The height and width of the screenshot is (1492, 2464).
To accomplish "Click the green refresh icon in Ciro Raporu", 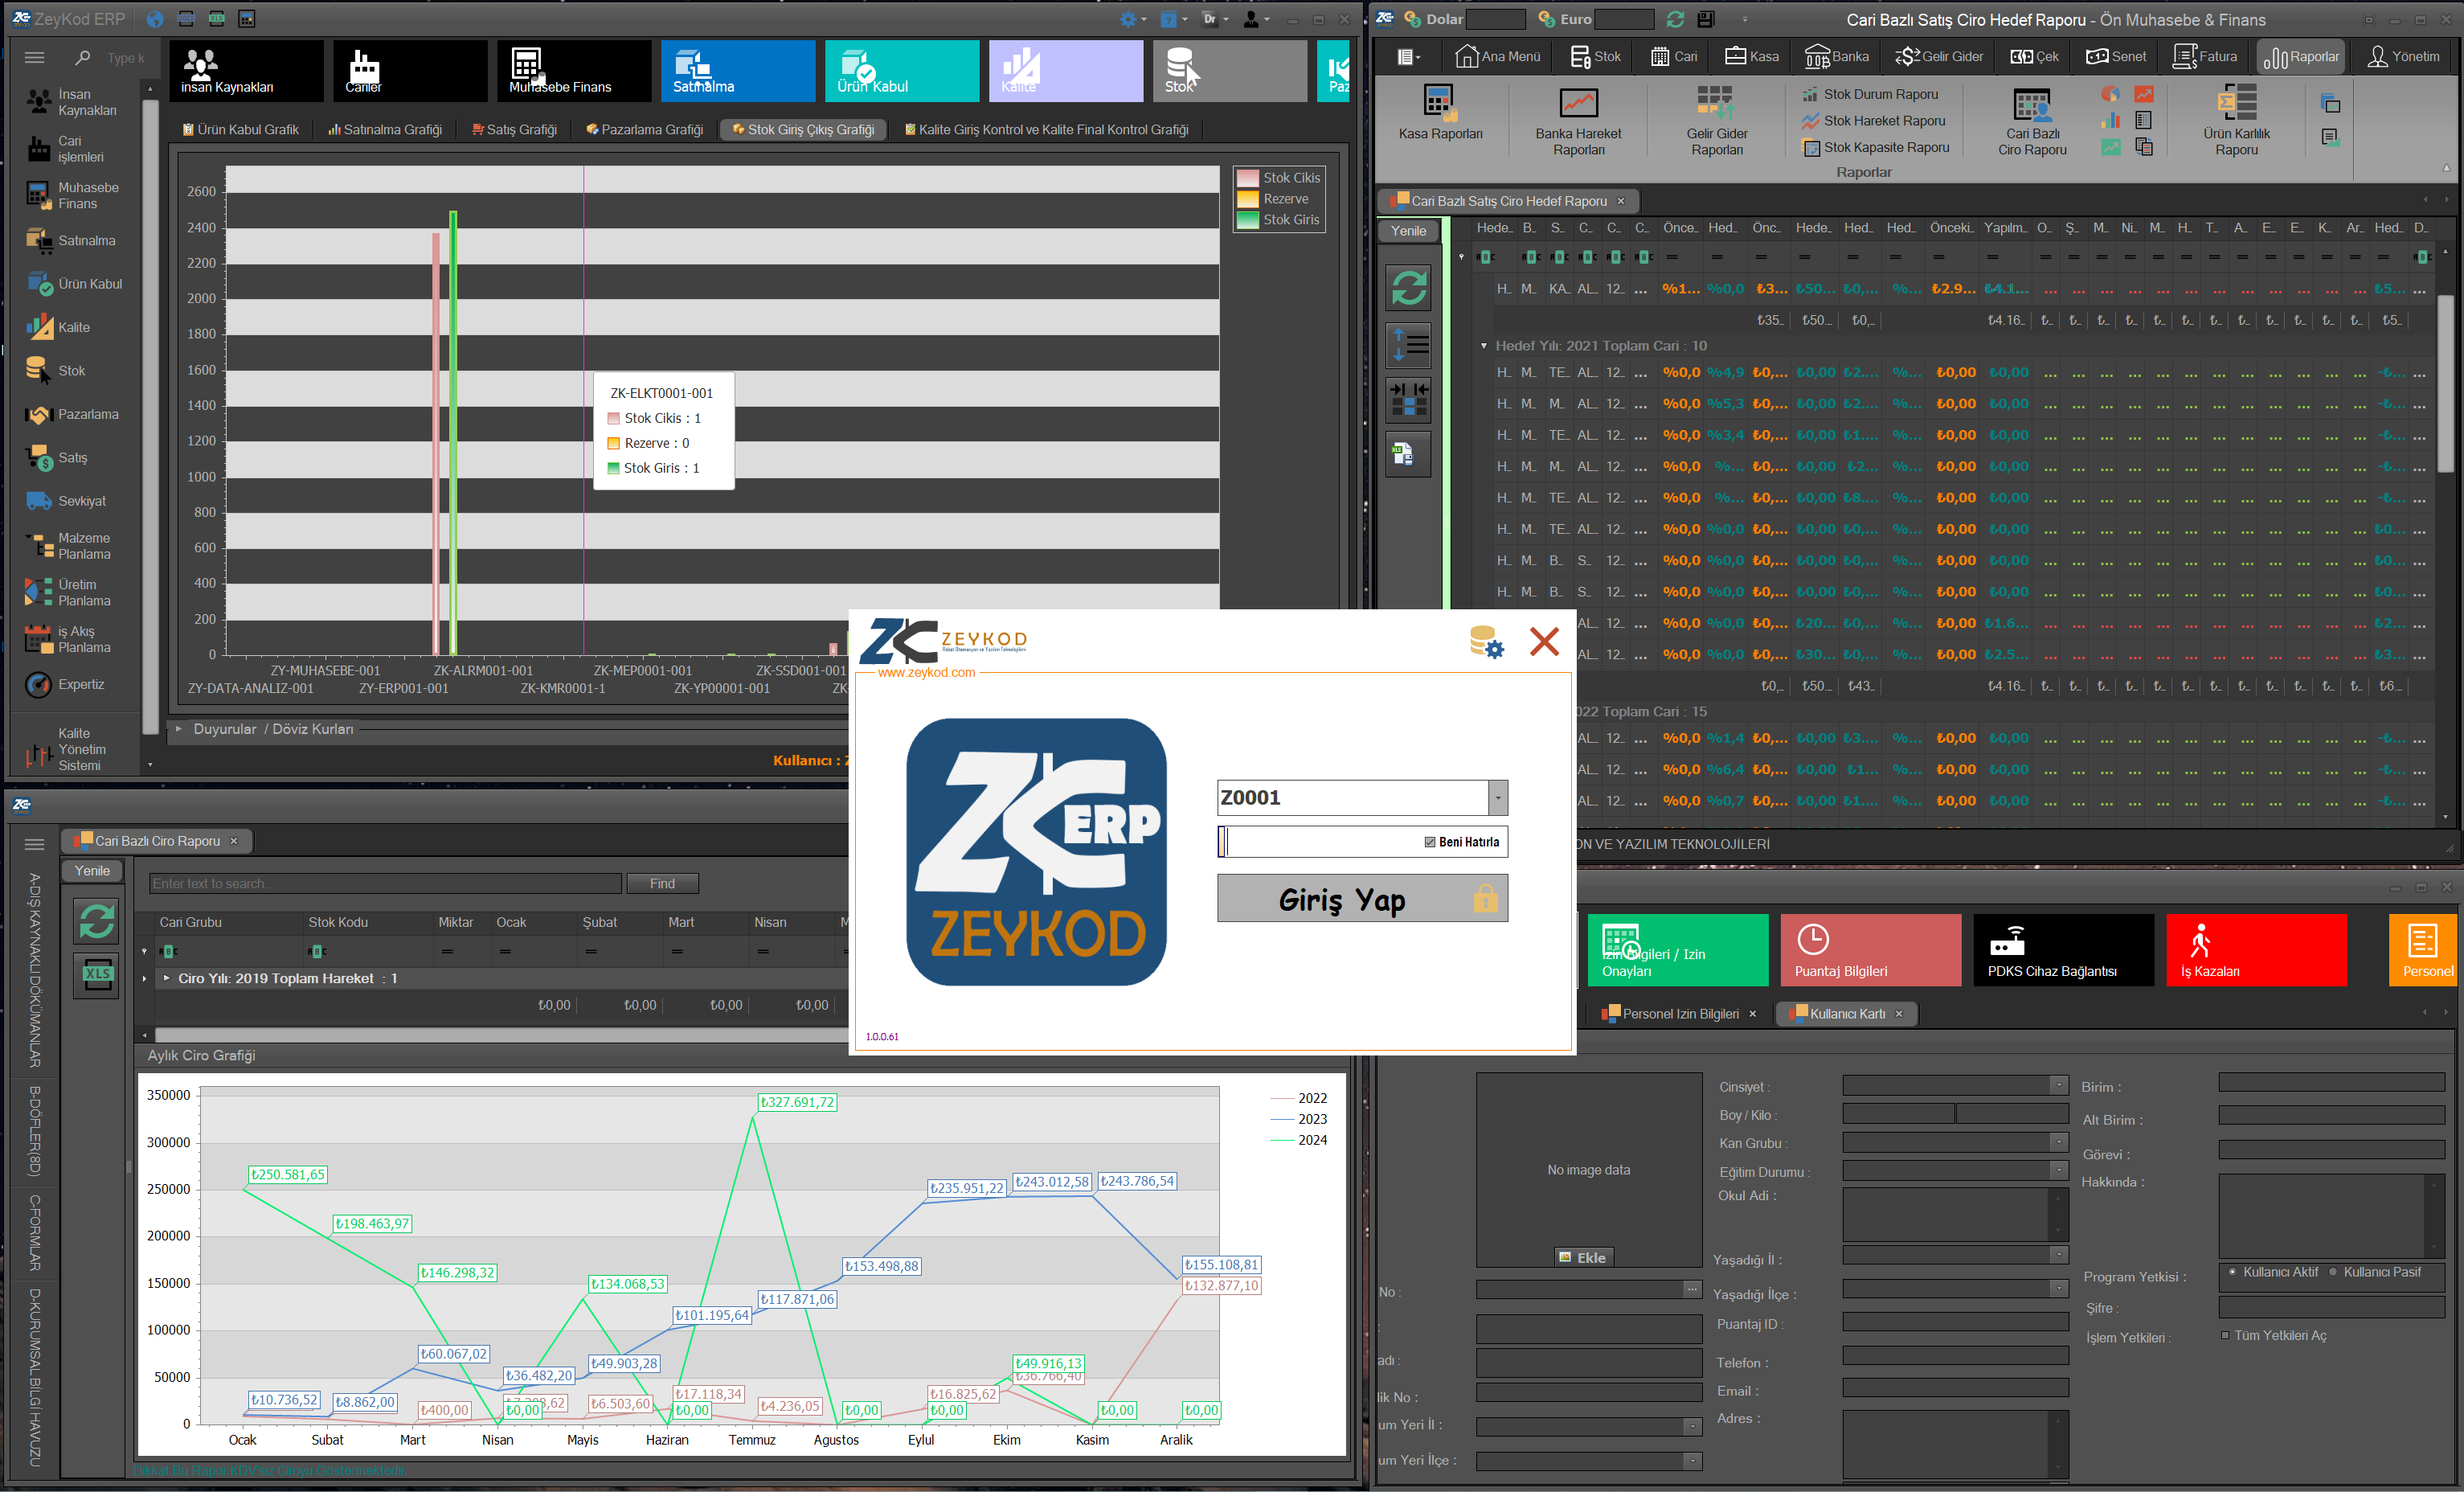I will click(97, 920).
